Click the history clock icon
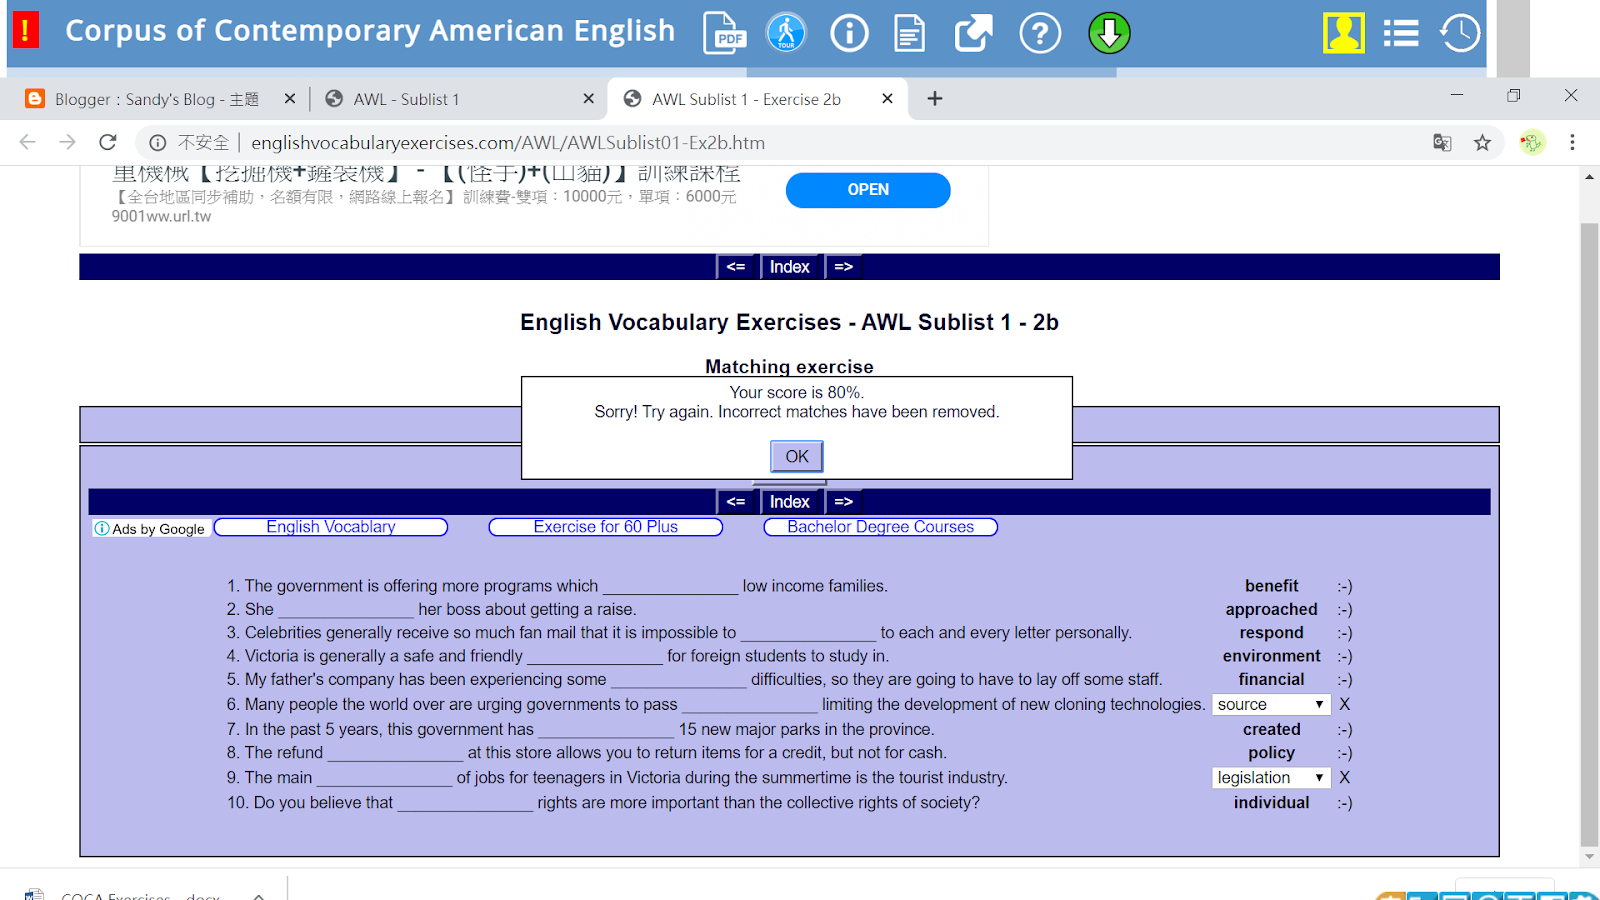 click(x=1458, y=33)
